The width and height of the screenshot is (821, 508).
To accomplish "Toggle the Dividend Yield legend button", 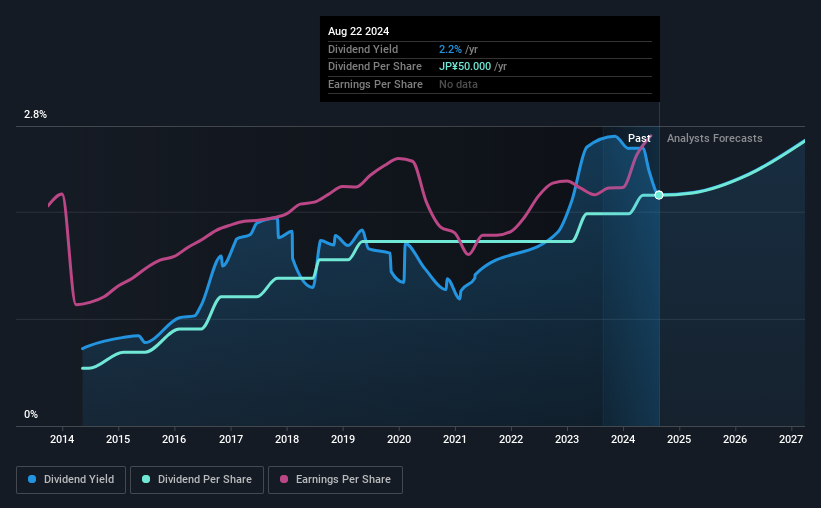I will [x=71, y=480].
